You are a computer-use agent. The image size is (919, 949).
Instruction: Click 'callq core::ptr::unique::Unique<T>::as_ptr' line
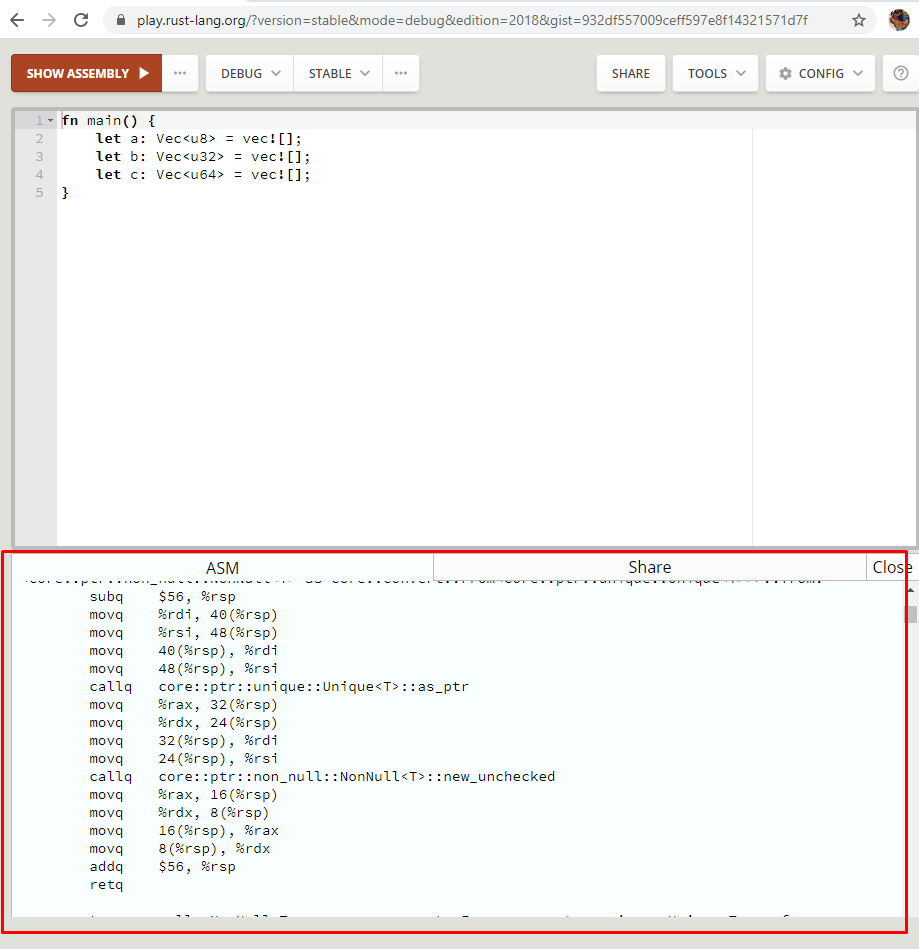(x=279, y=686)
